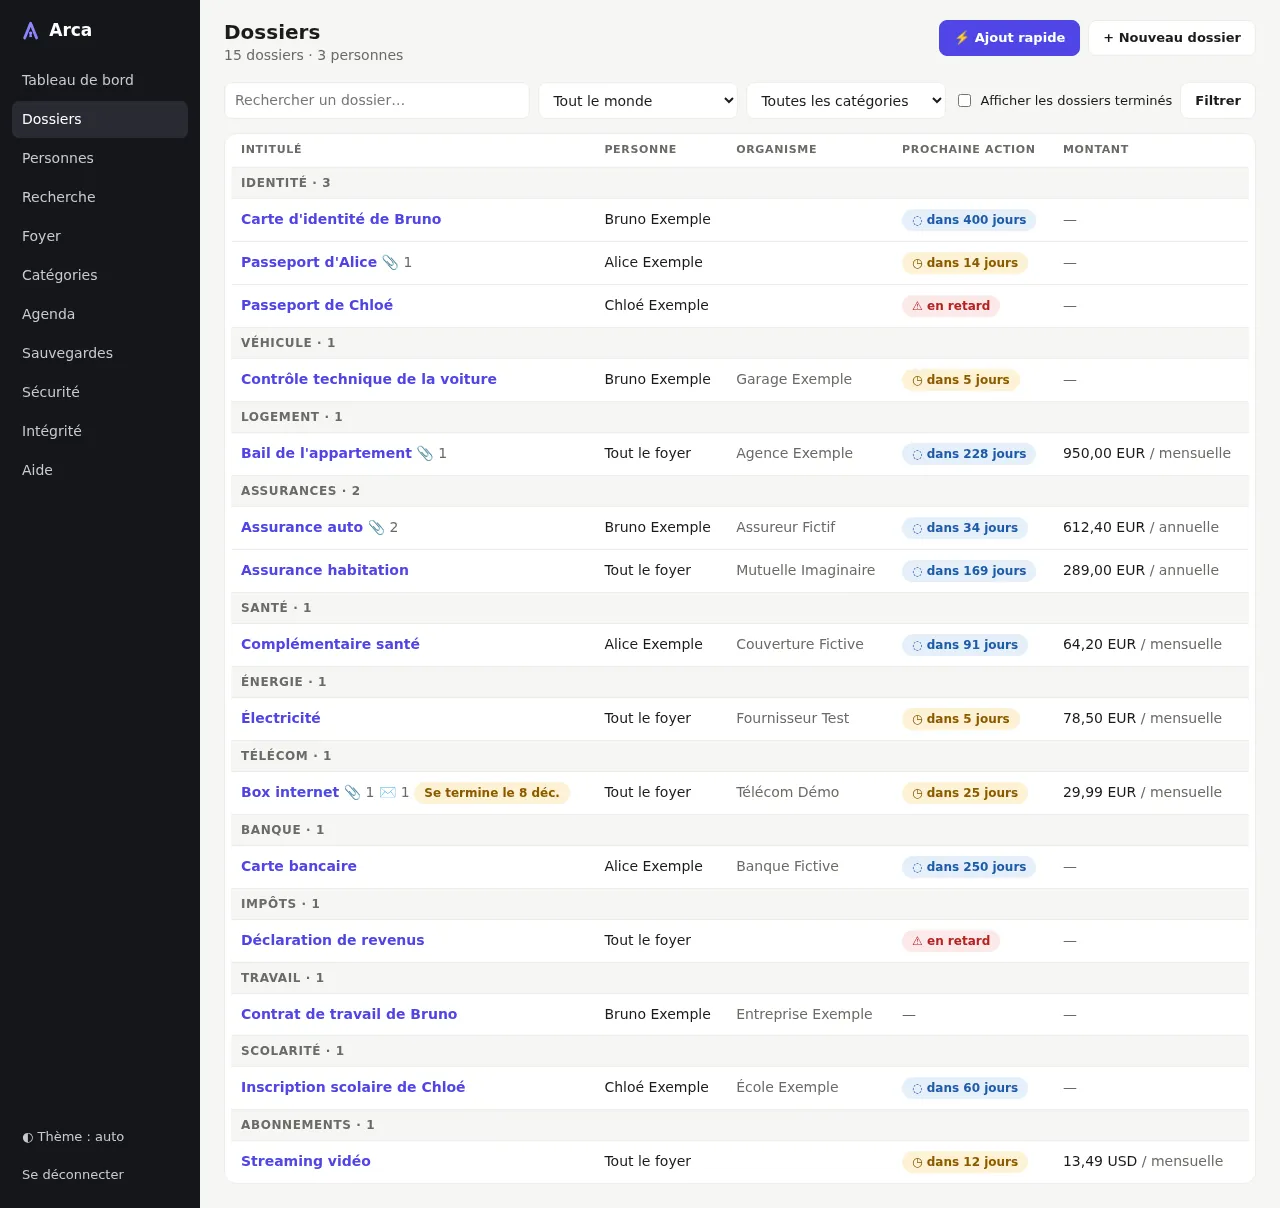Go to Catégories in sidebar
Viewport: 1280px width, 1208px height.
100,275
